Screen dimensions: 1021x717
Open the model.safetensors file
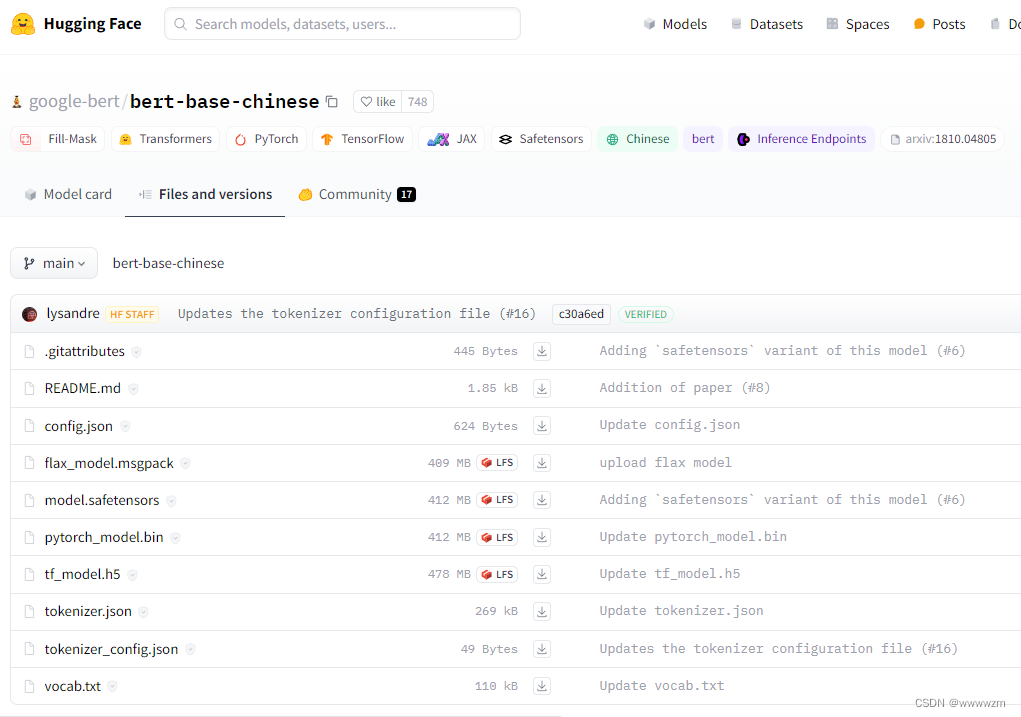(x=102, y=500)
